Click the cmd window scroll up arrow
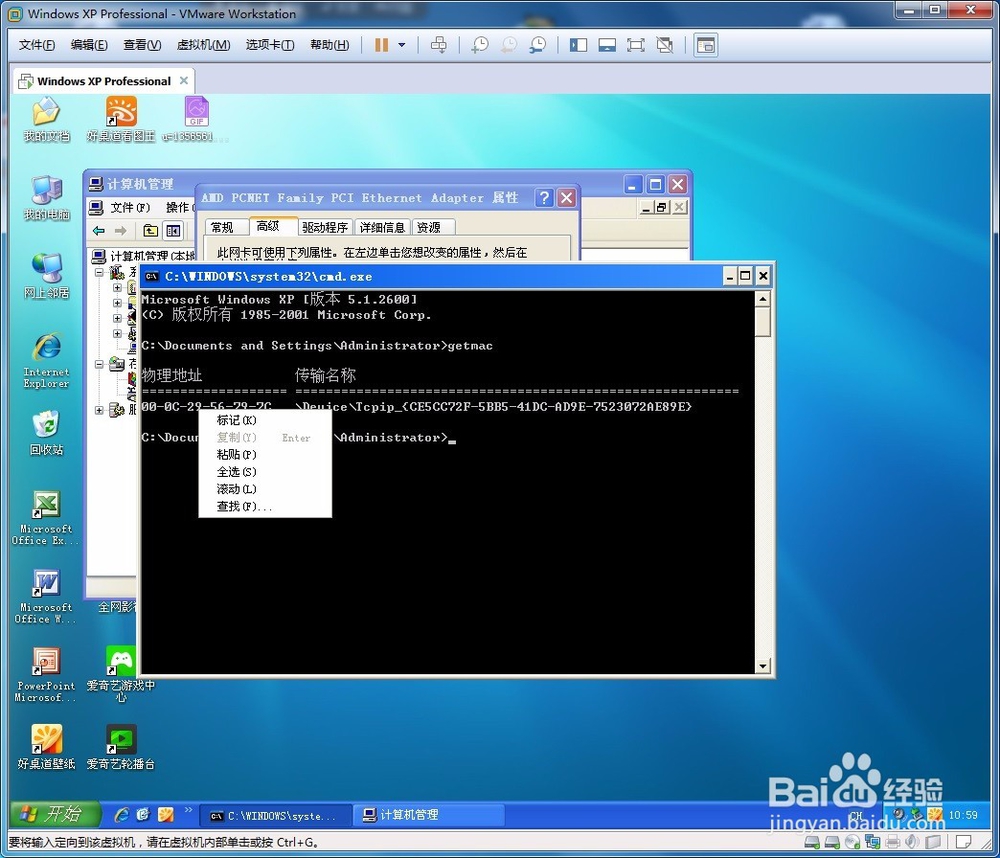The height and width of the screenshot is (858, 1000). 763,299
